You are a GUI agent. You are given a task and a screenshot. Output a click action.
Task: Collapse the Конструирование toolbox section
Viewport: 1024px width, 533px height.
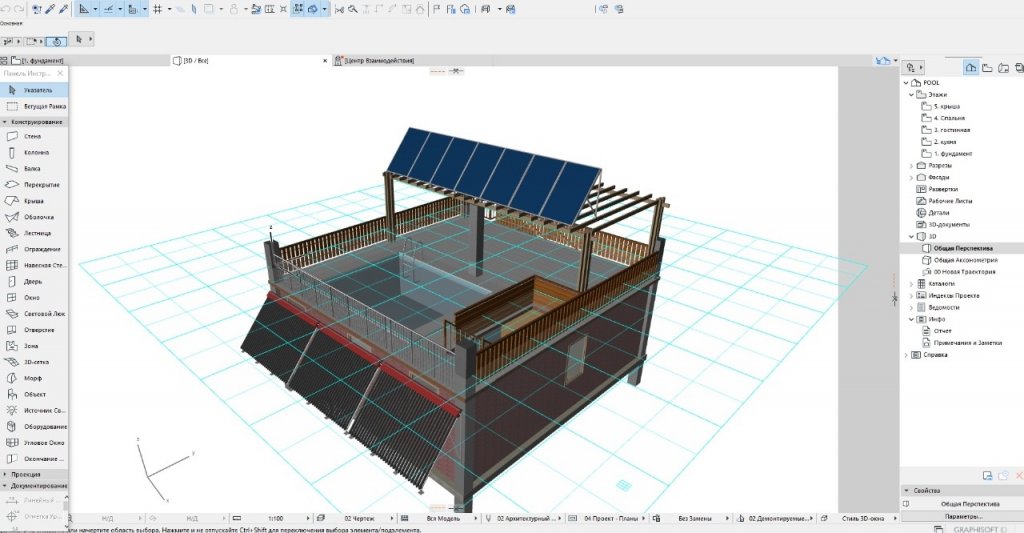[x=5, y=122]
